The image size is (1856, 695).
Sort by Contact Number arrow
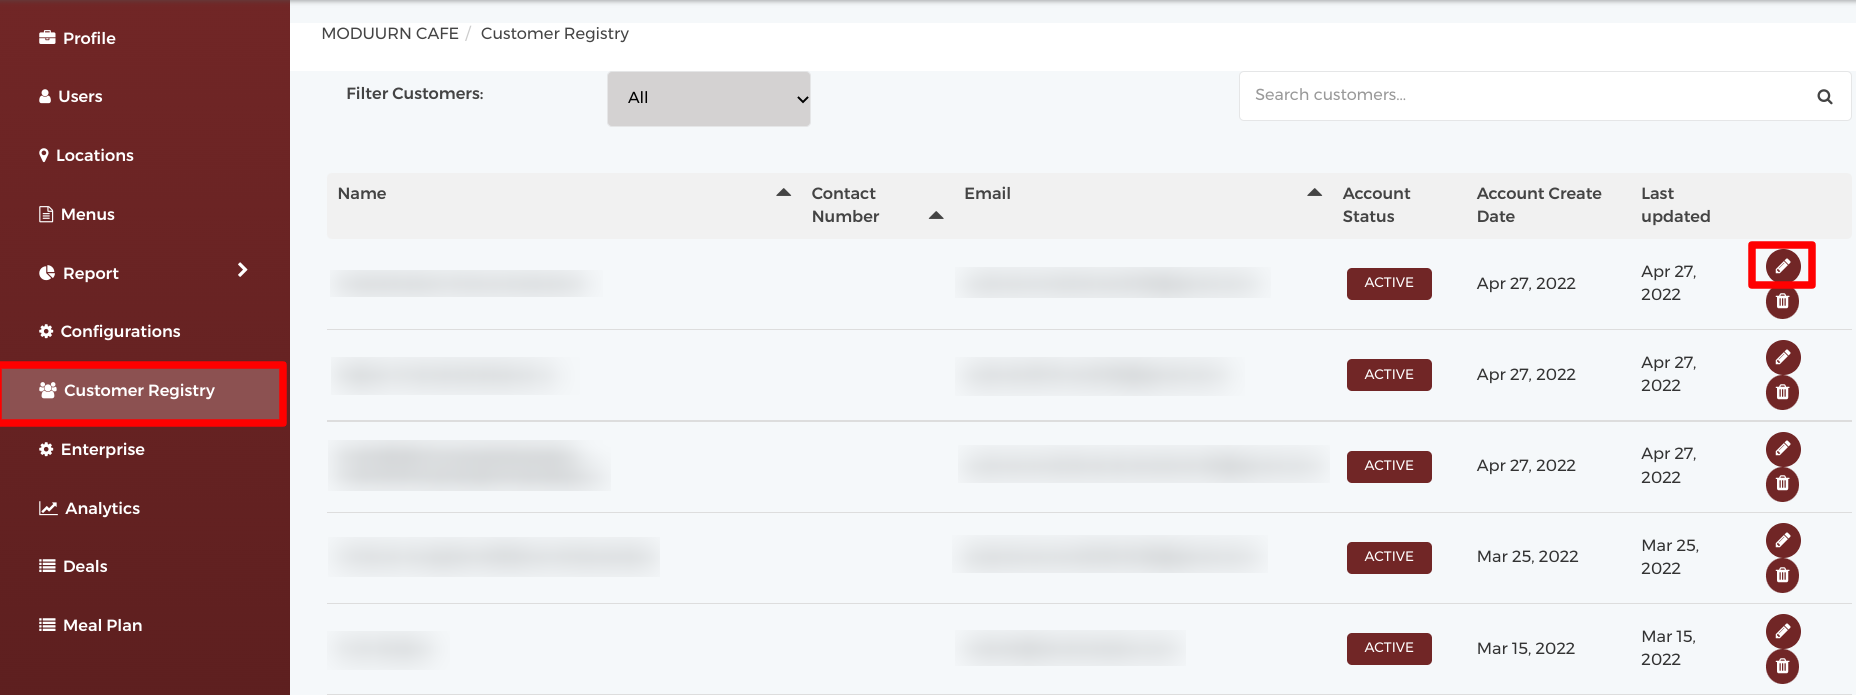coord(936,215)
